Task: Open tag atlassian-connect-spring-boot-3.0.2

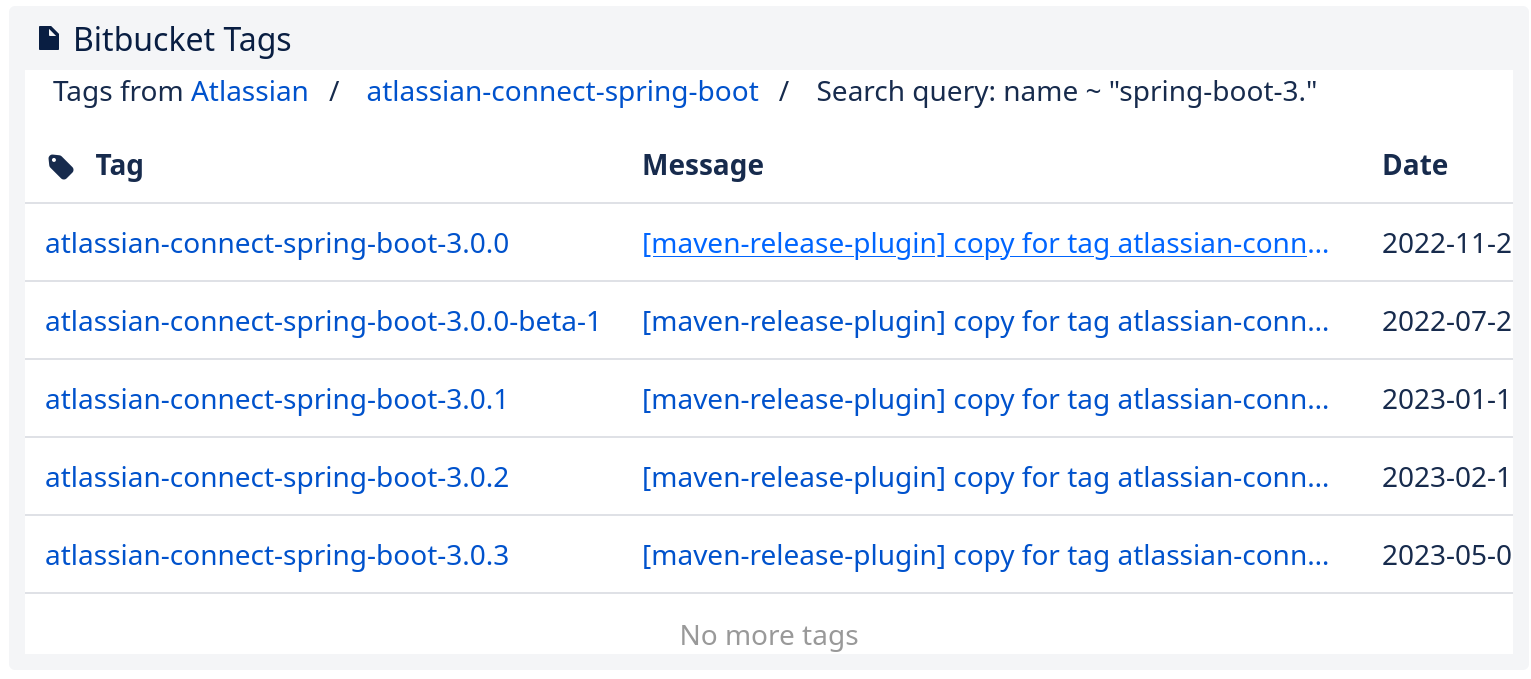Action: (x=277, y=477)
